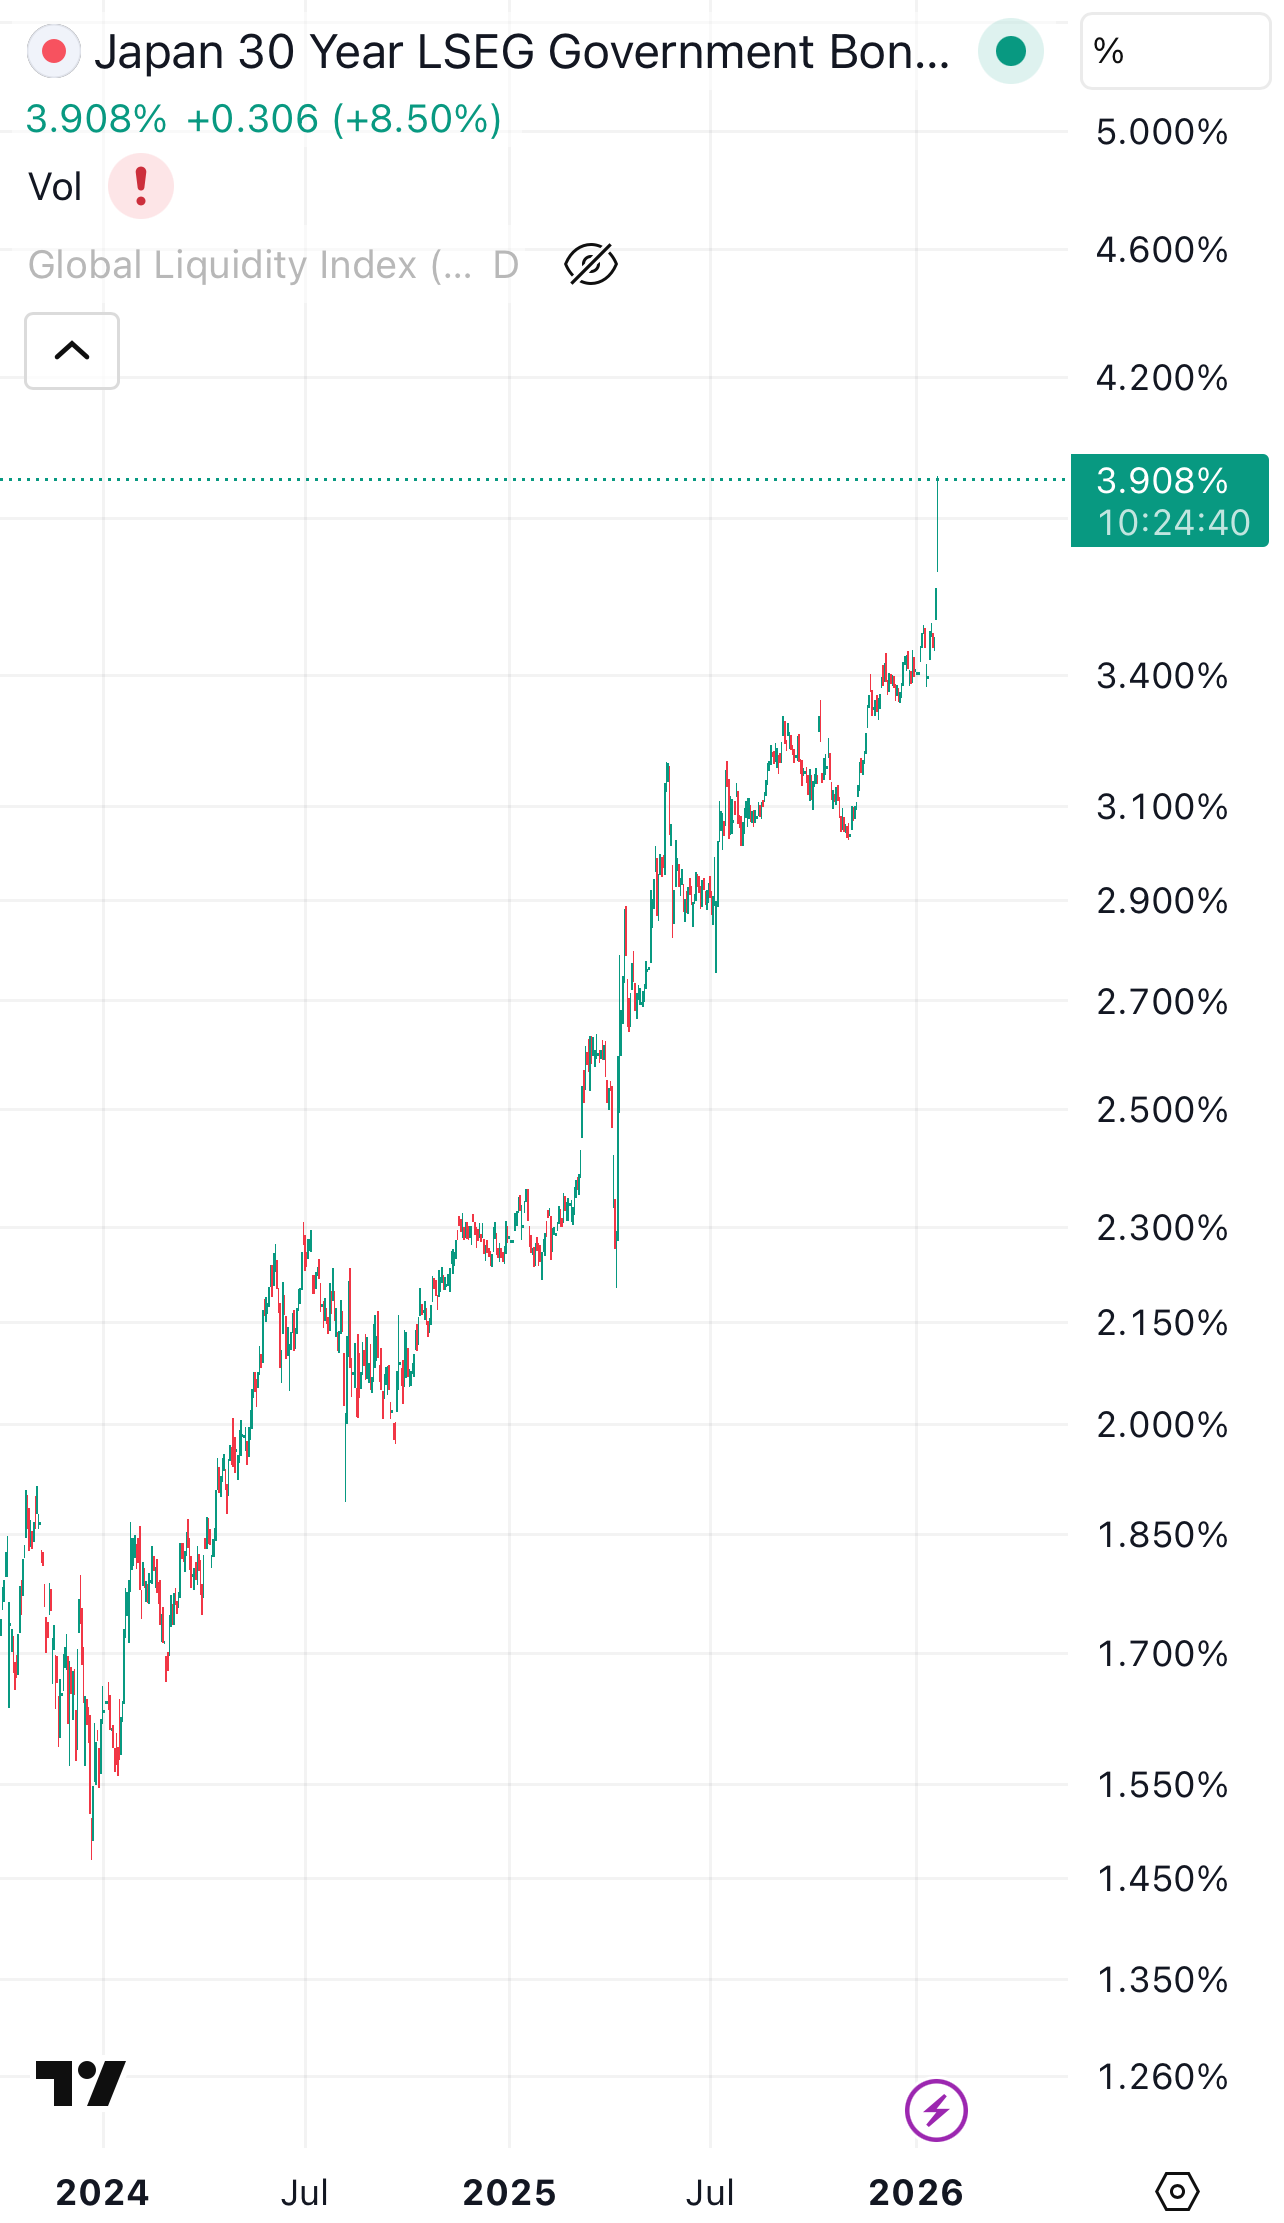
Task: Click the Jul label before 2025
Action: click(304, 2193)
